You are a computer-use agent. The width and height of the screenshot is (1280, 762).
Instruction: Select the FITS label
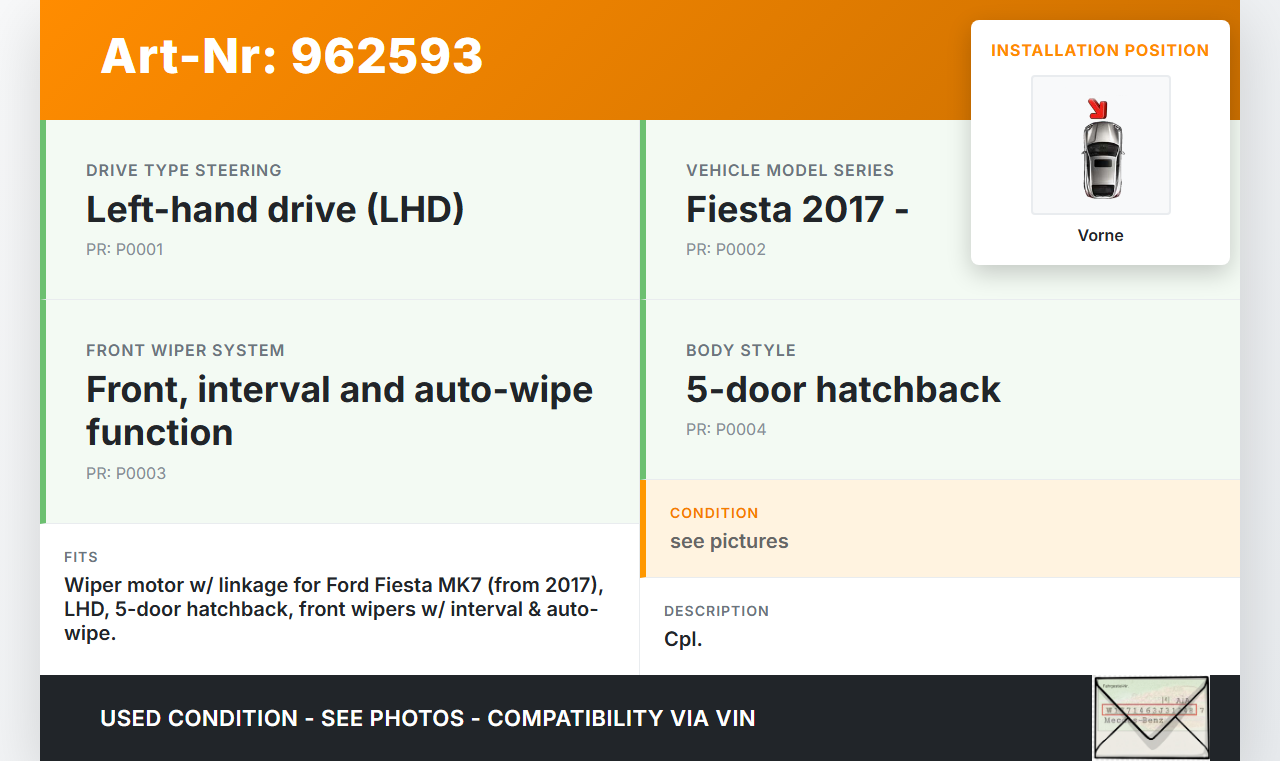click(81, 557)
